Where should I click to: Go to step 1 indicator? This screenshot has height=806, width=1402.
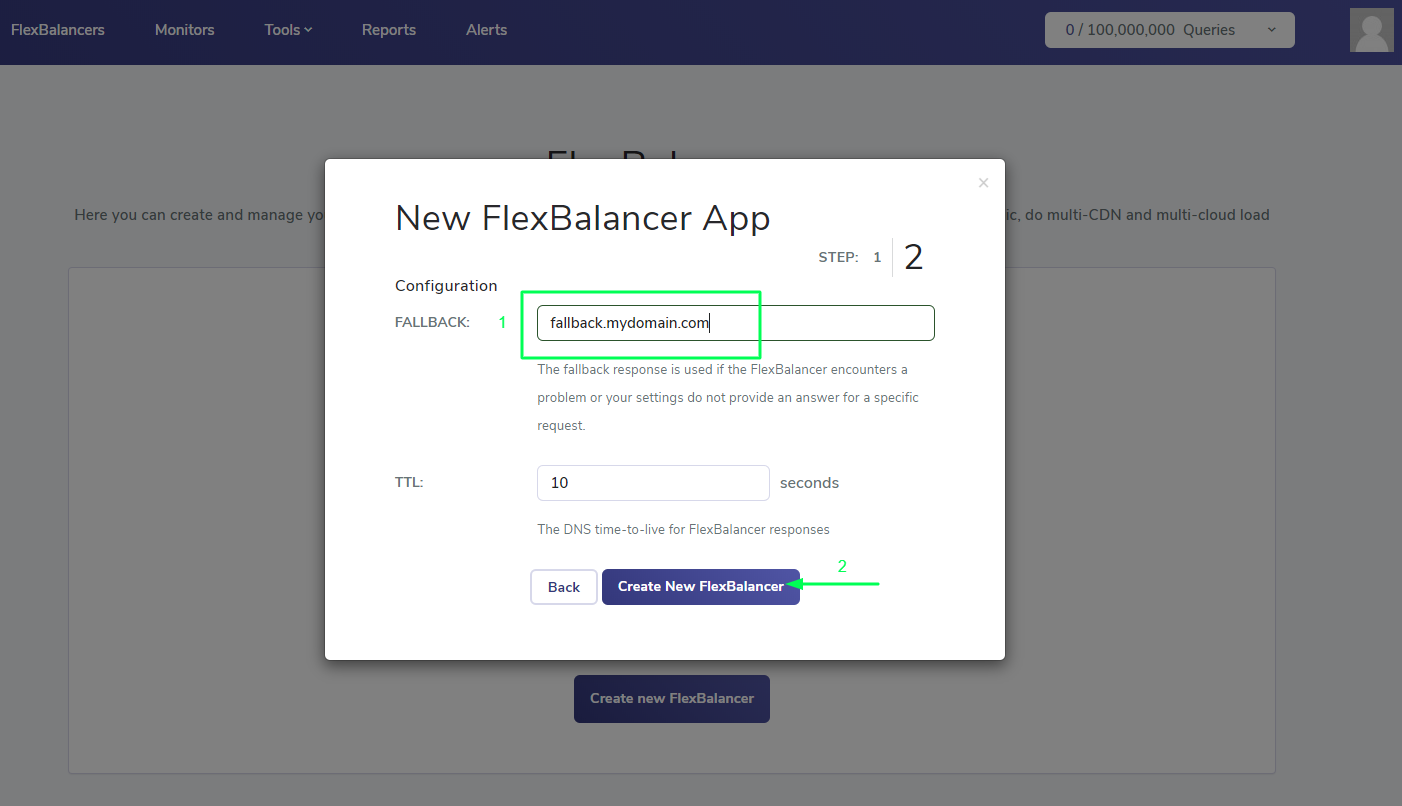877,257
